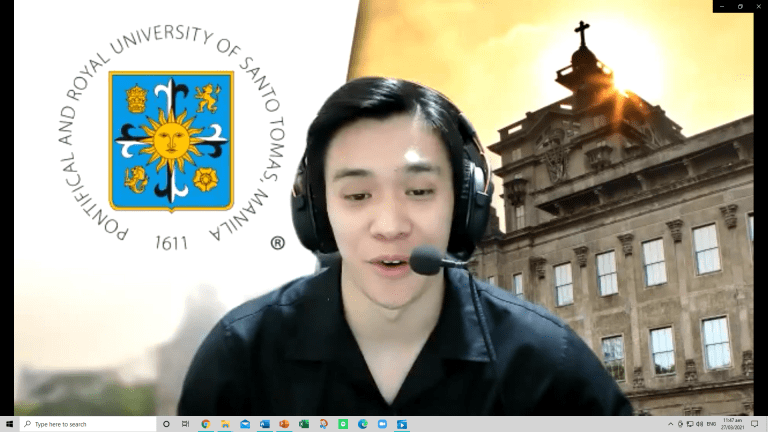Open the green square app on taskbar
768x432 pixels.
[343, 424]
